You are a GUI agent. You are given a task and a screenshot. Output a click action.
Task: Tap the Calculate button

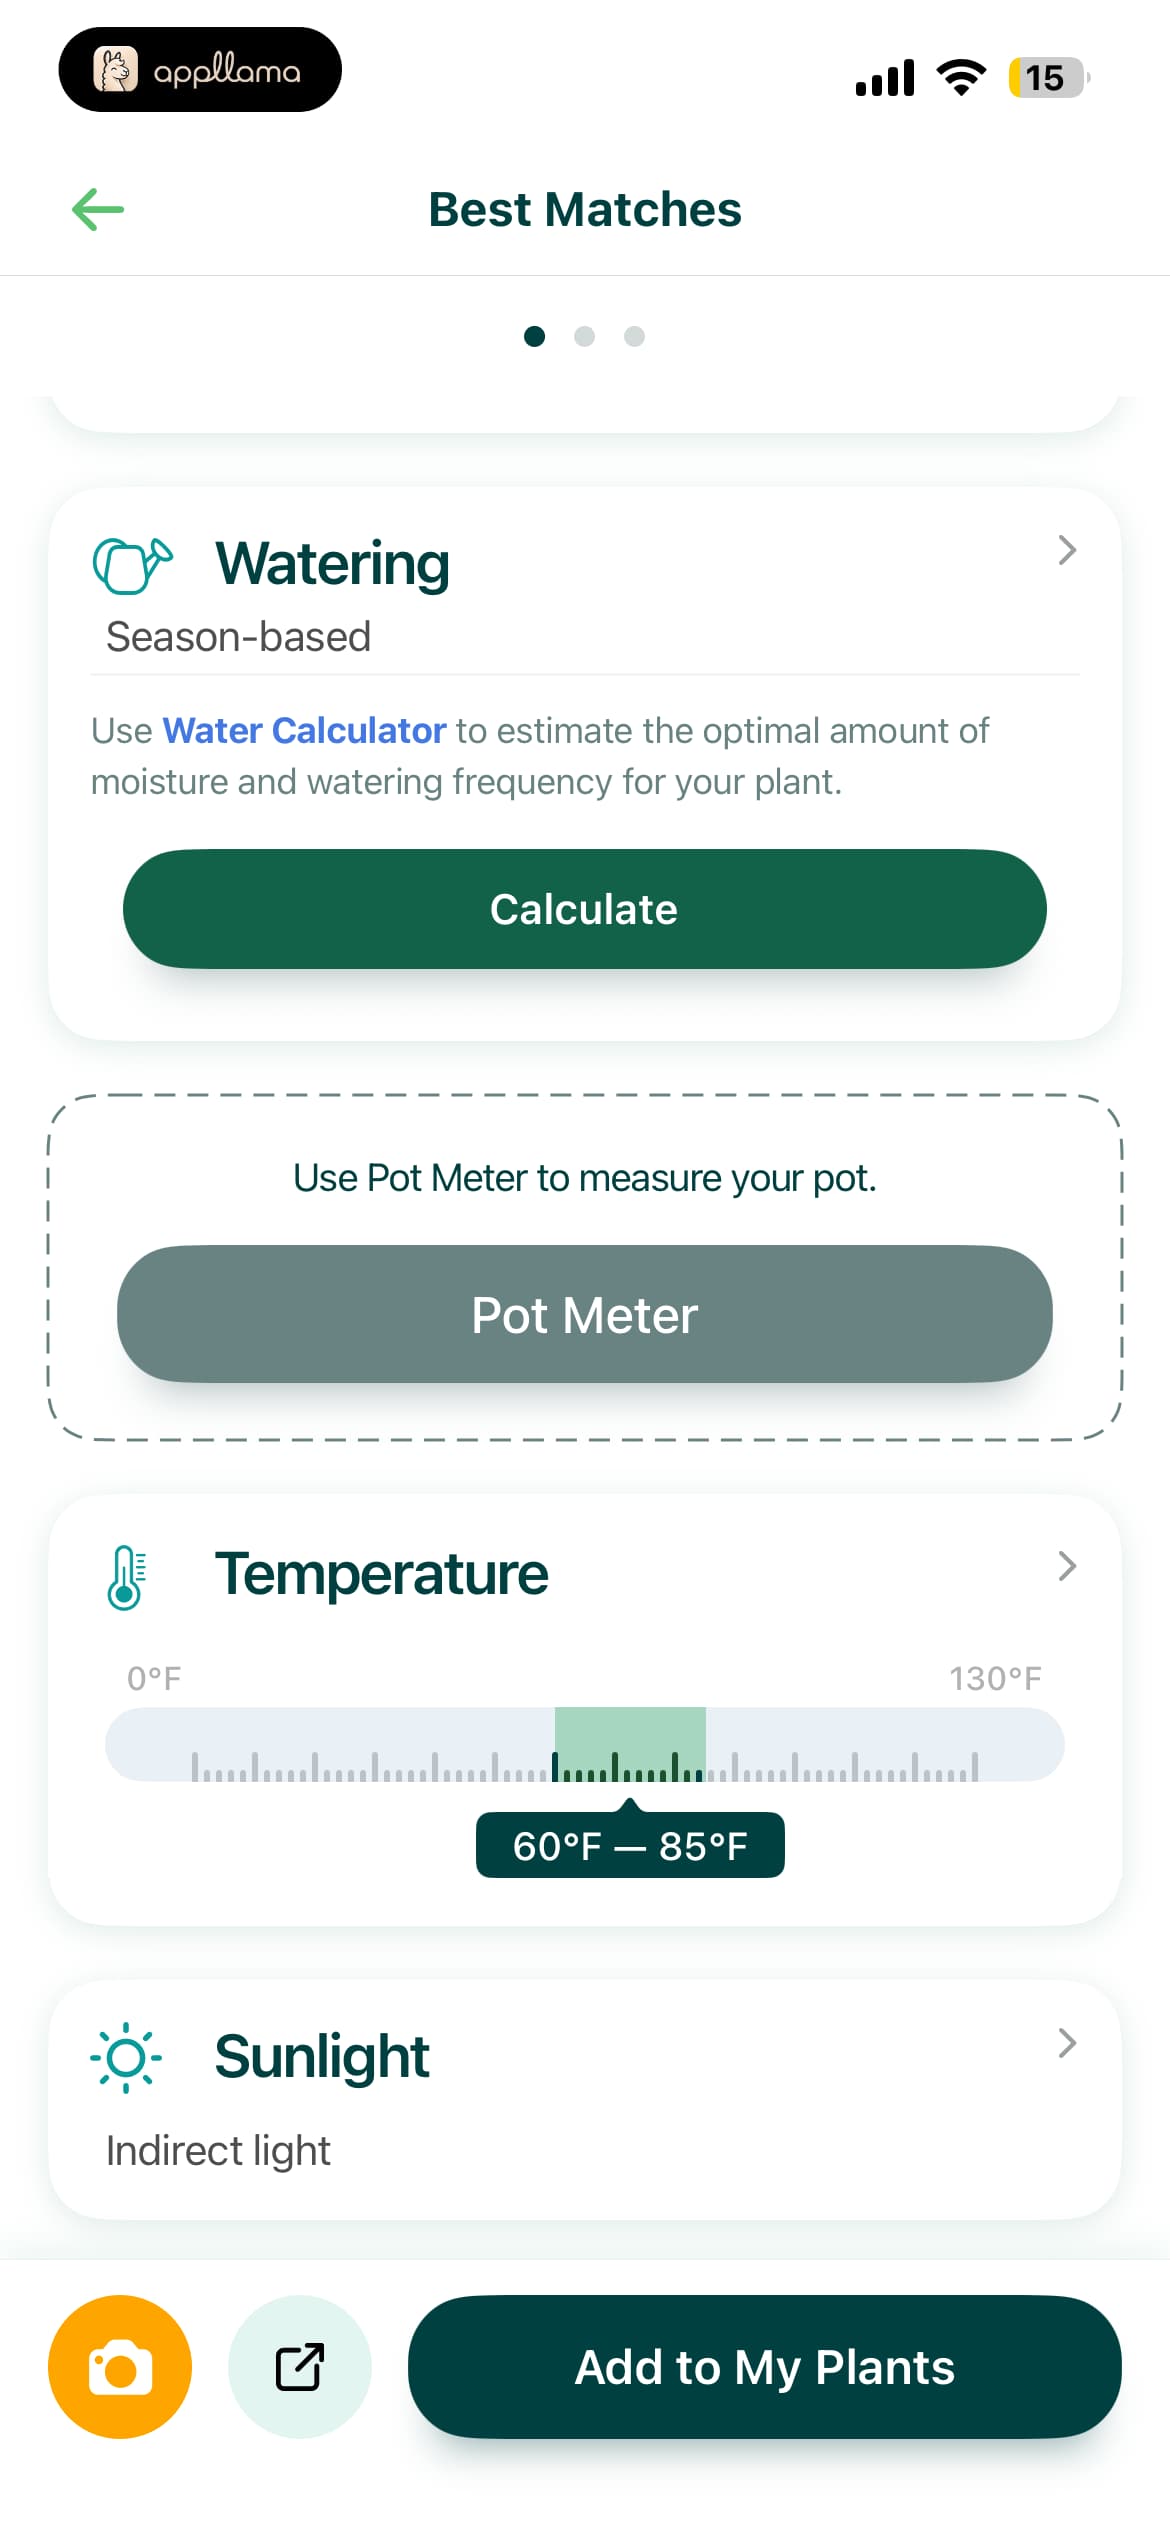click(x=585, y=909)
